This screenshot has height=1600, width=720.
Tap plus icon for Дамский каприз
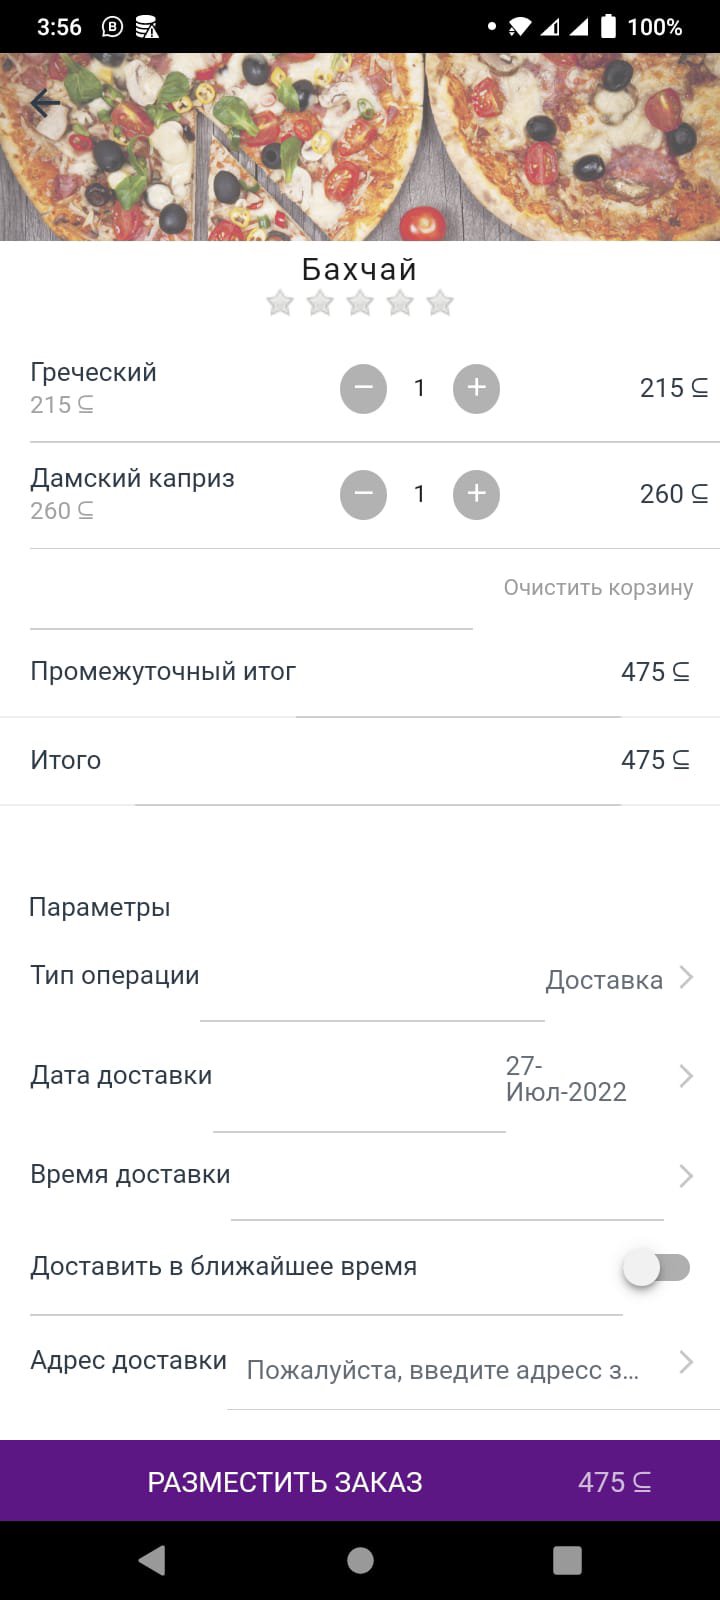coord(476,494)
